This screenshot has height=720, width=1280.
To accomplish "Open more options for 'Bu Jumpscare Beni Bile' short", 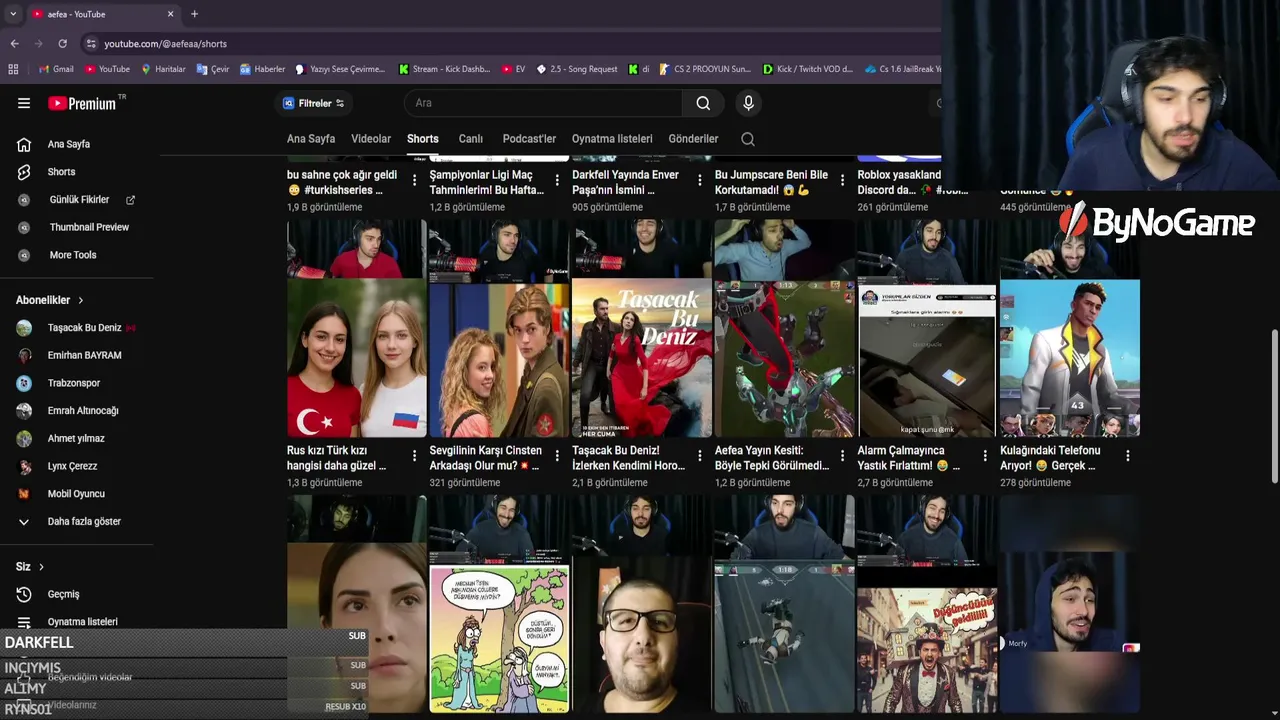I will point(842,181).
